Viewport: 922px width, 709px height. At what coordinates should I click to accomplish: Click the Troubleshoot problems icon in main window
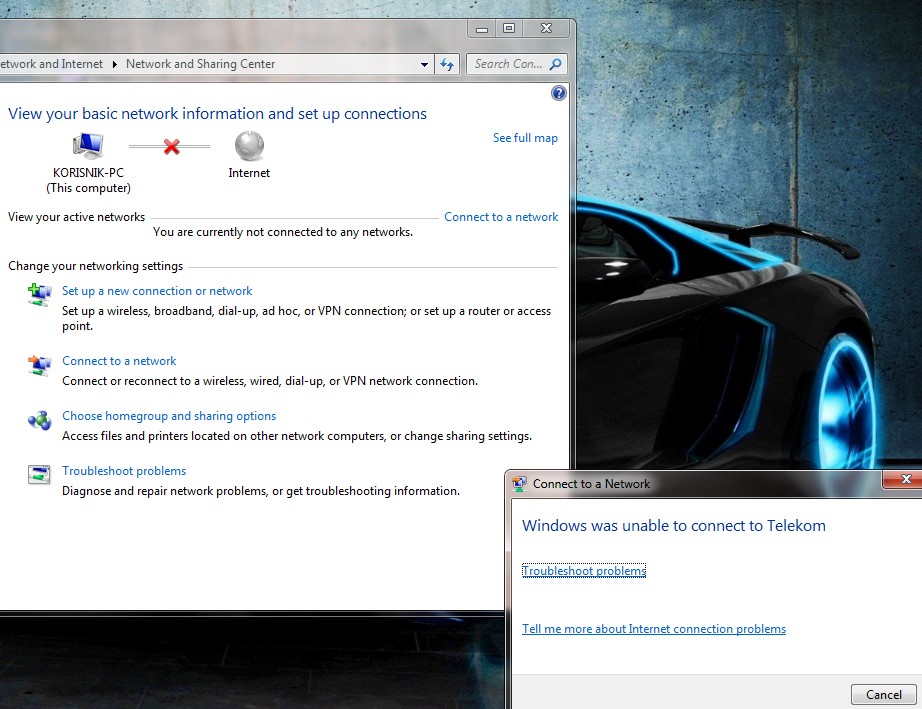coord(39,475)
